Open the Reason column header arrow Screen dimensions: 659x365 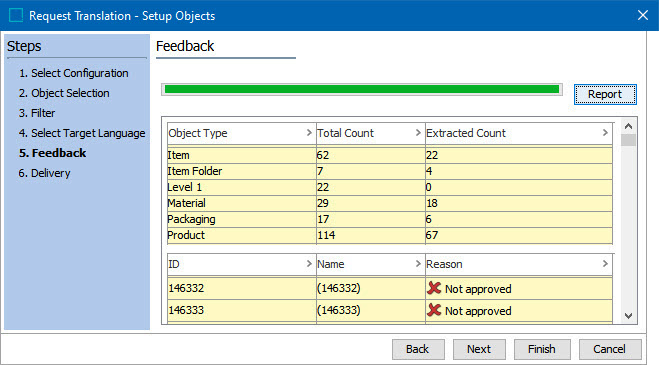(605, 264)
